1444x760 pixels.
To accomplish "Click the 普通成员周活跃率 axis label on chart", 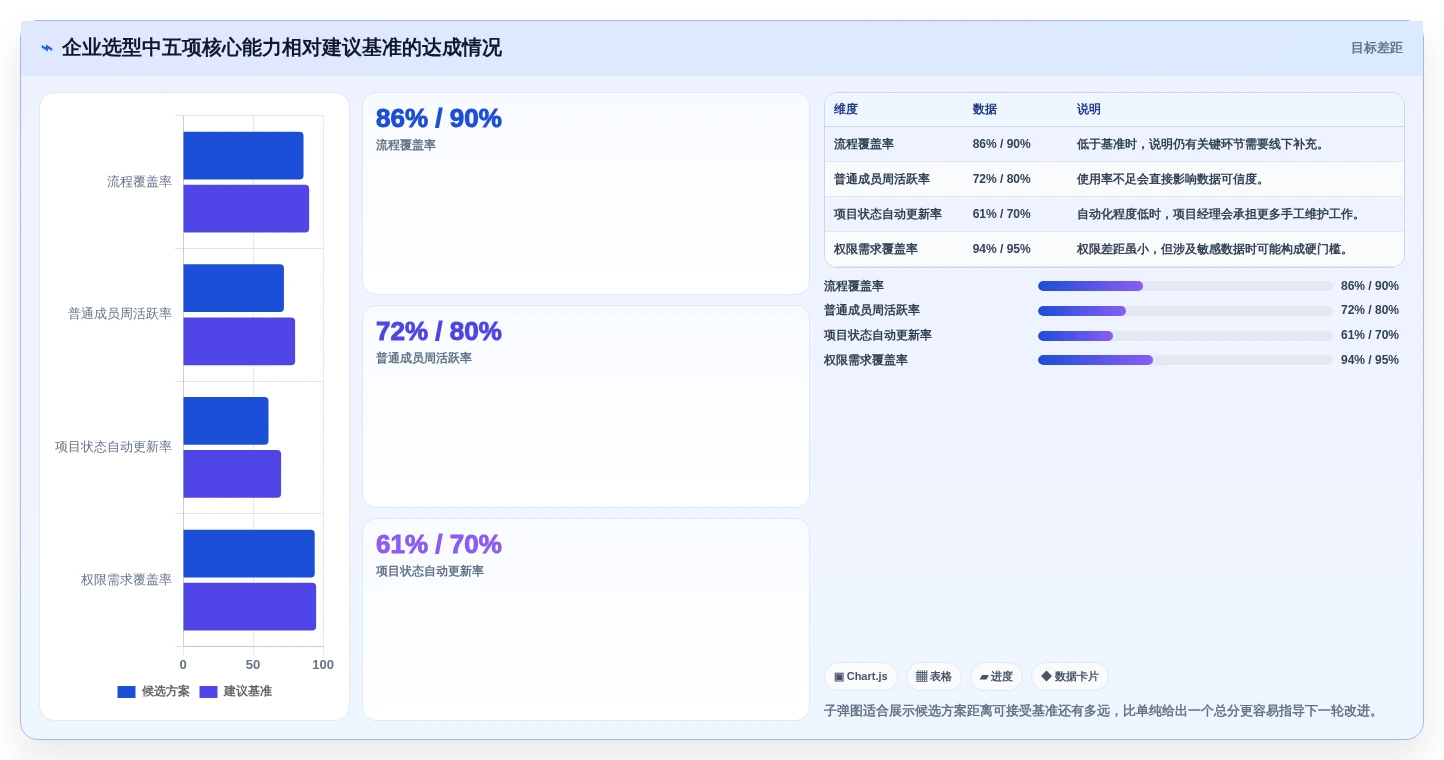I will click(x=120, y=314).
